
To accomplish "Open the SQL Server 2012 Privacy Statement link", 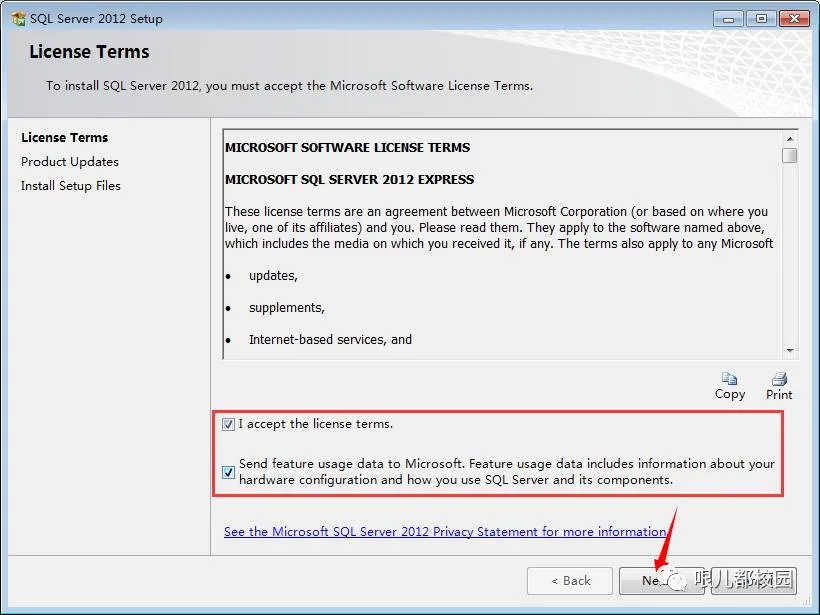I will tap(445, 531).
